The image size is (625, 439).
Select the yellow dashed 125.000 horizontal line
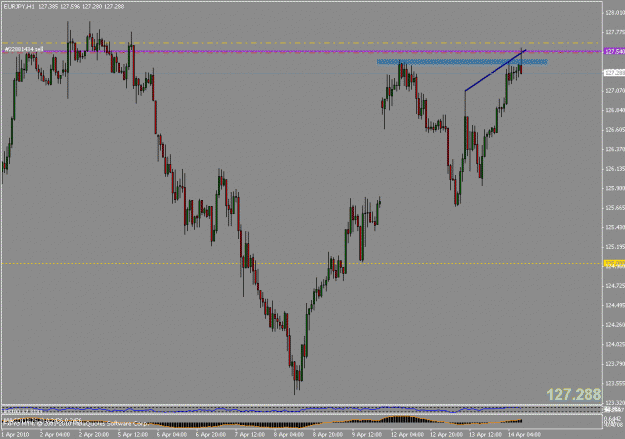pyautogui.click(x=301, y=263)
